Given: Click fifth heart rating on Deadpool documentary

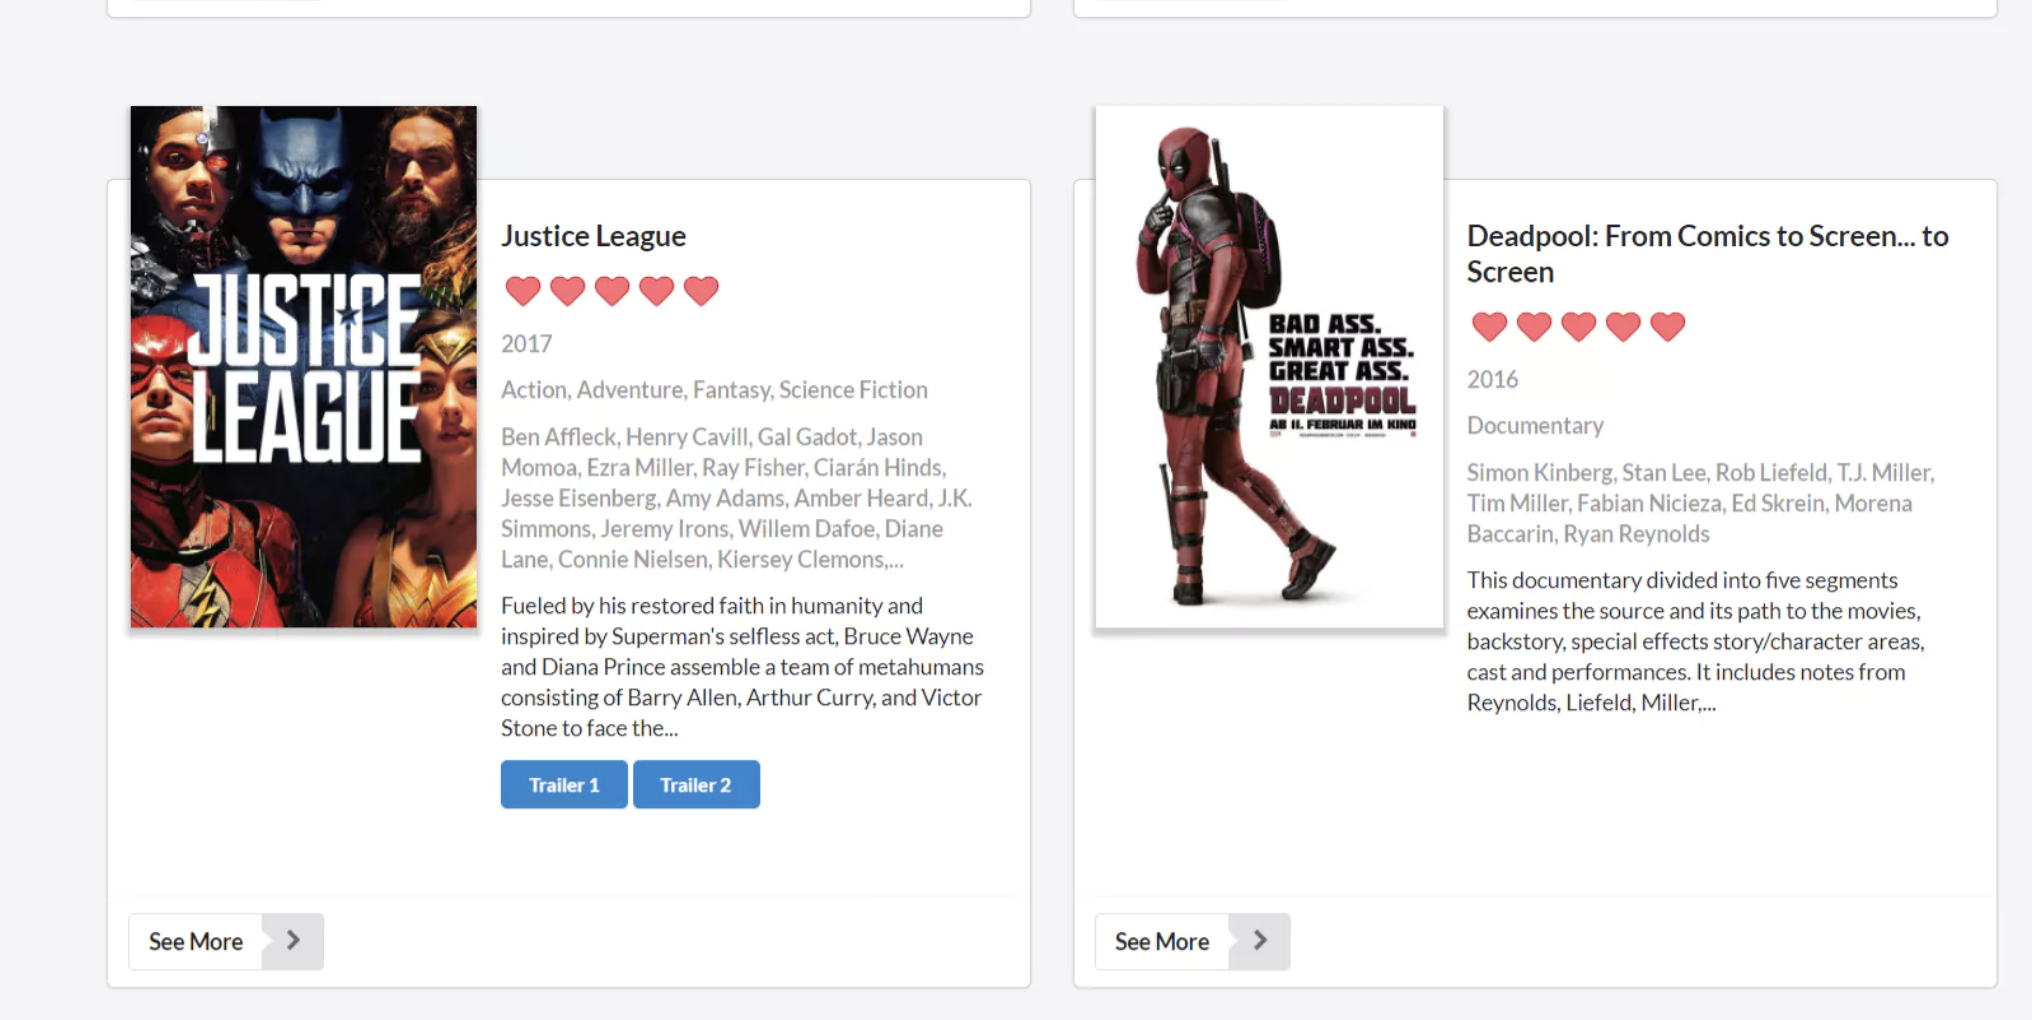Looking at the screenshot, I should coord(1668,327).
